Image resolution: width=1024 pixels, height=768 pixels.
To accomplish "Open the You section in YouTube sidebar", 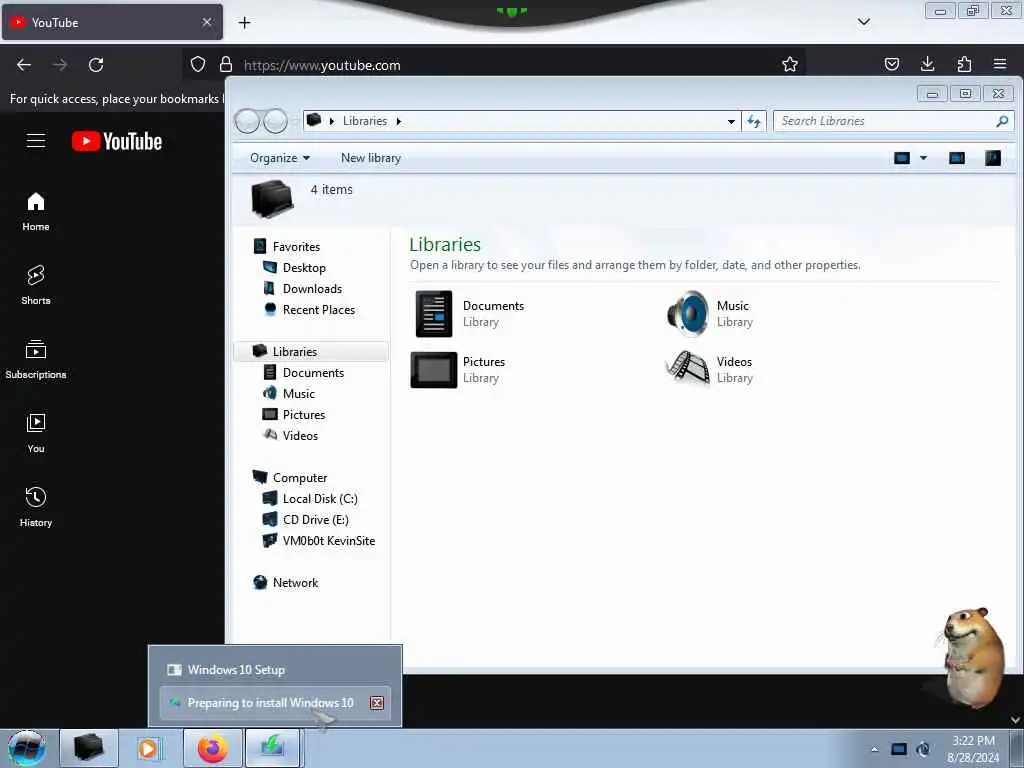I will coord(36,433).
